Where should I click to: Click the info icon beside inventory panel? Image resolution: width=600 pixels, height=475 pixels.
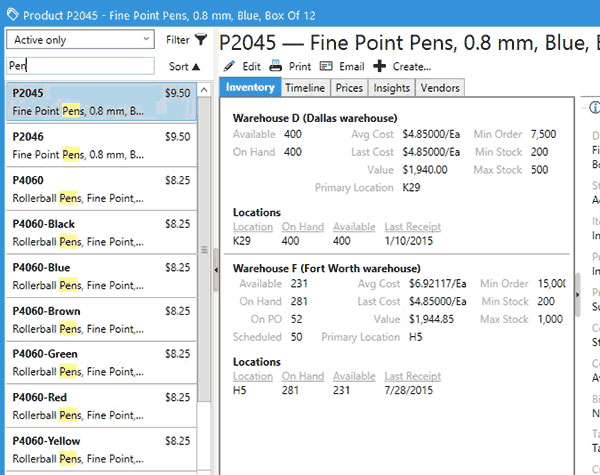point(595,107)
